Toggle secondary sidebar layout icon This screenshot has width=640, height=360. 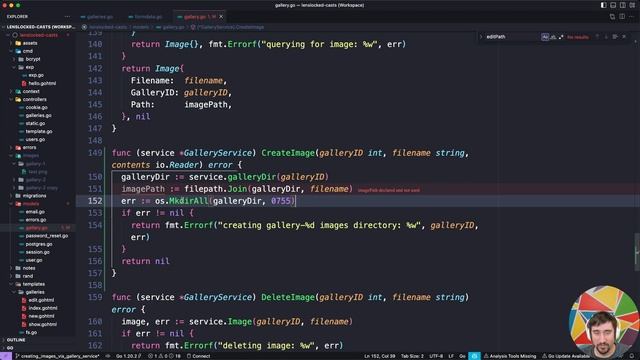pos(622,5)
